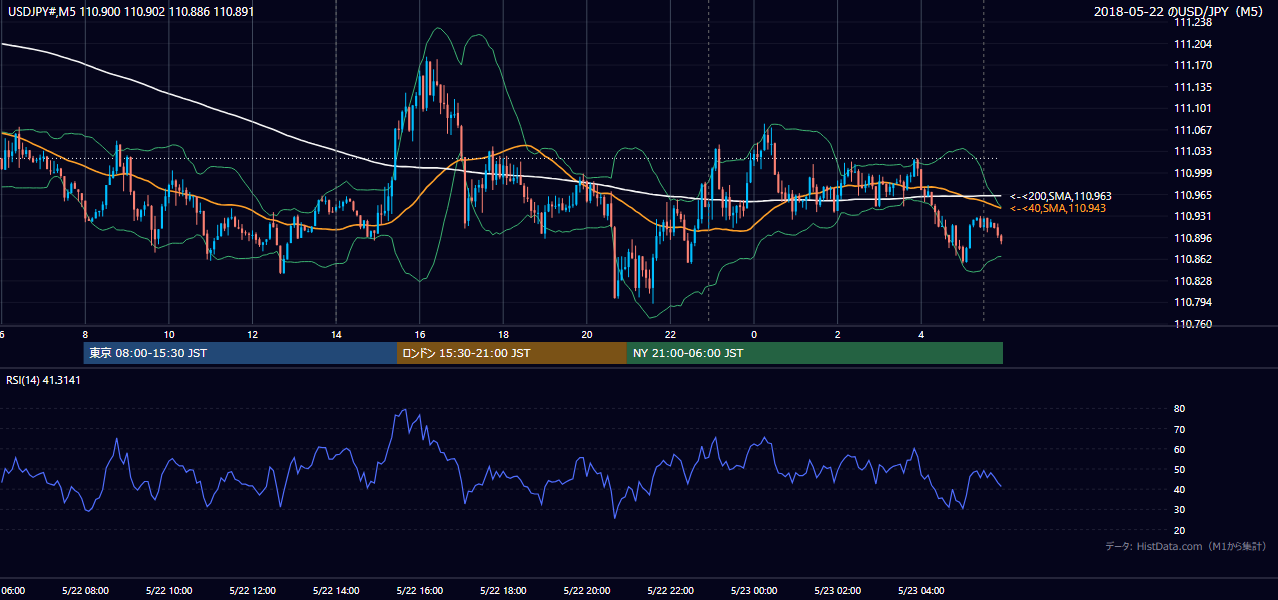This screenshot has width=1278, height=600.
Task: Click the HistData.com data source credit
Action: click(x=1185, y=546)
